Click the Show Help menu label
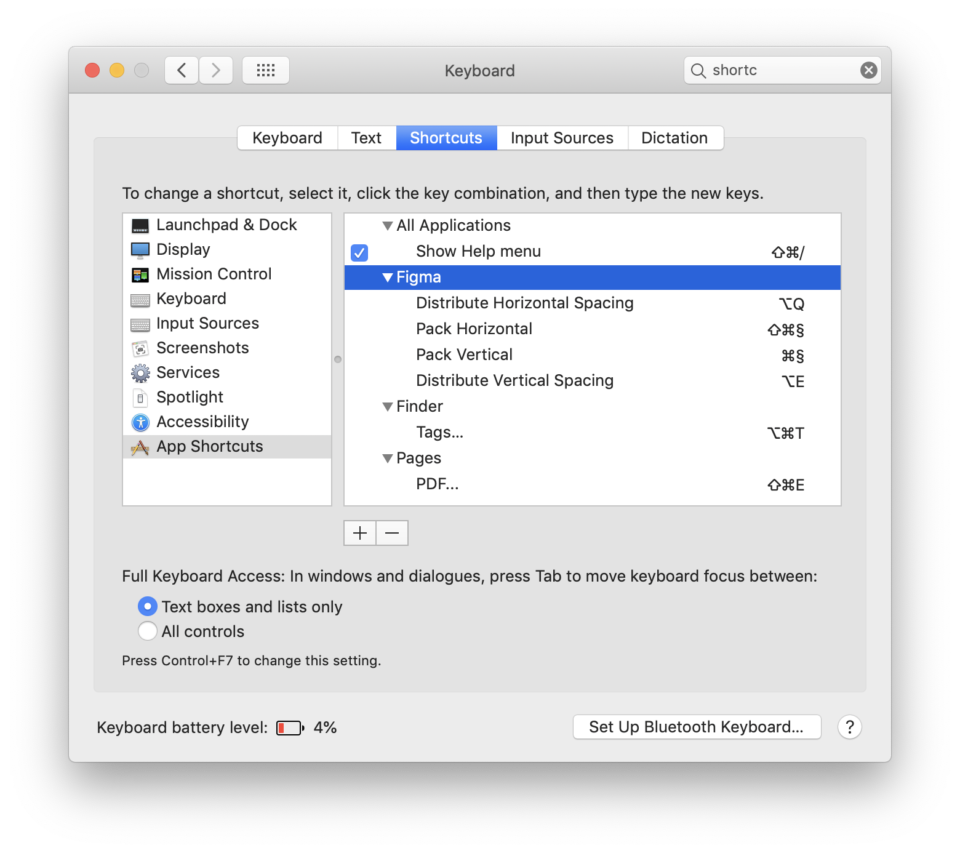Image resolution: width=960 pixels, height=853 pixels. [x=478, y=251]
